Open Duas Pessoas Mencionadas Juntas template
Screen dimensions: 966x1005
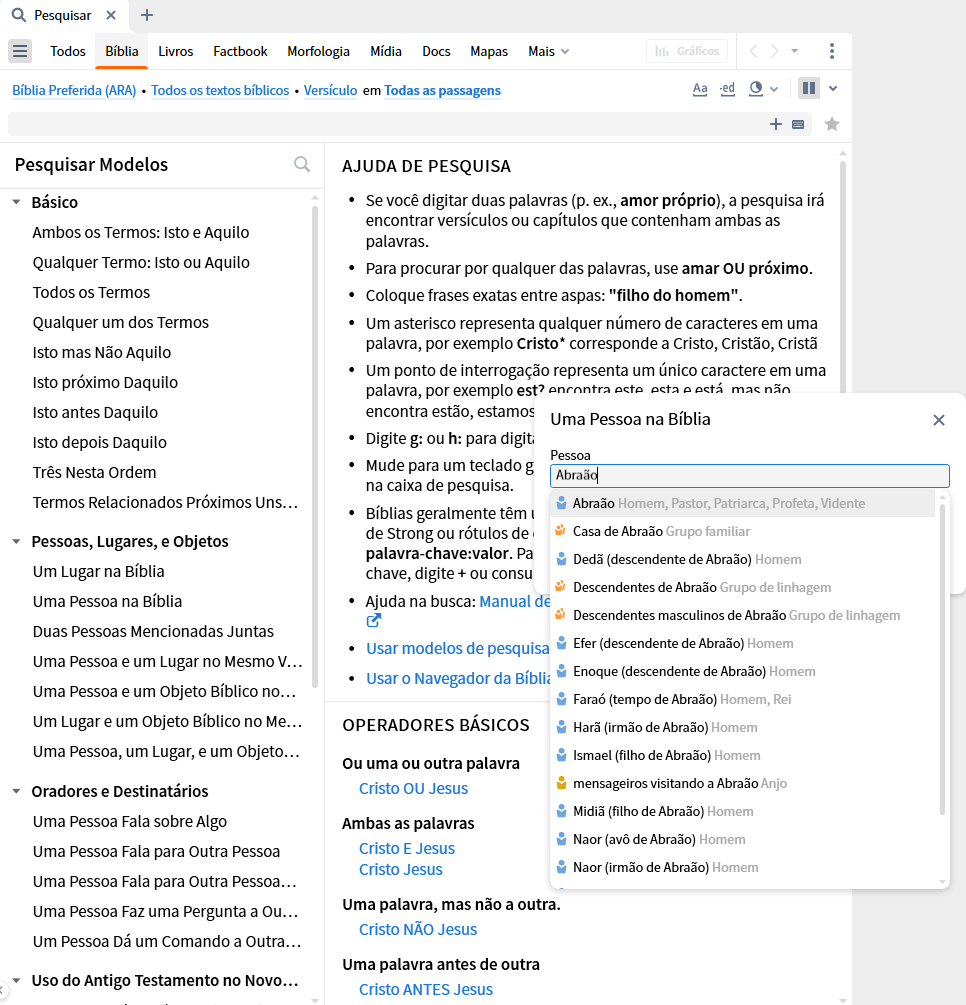(x=153, y=632)
